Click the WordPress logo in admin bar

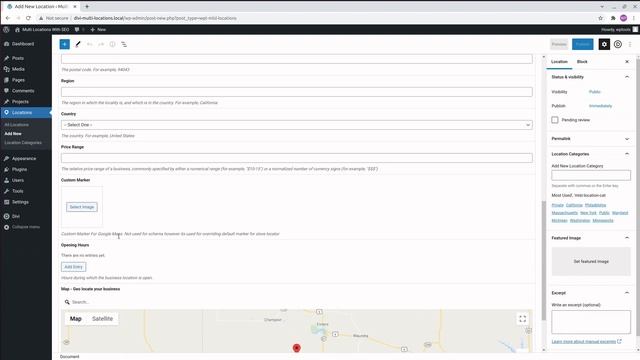[6, 29]
